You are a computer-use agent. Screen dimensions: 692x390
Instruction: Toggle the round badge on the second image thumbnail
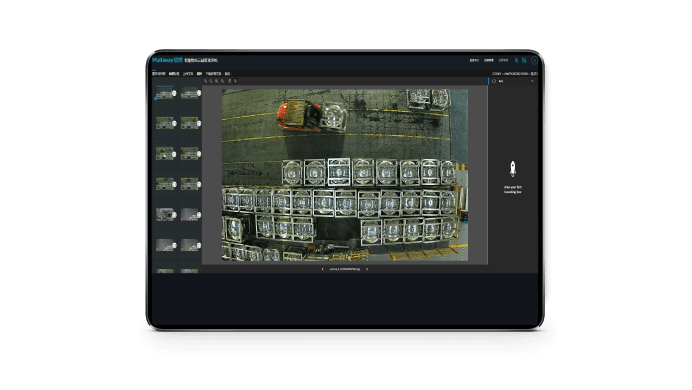point(199,93)
